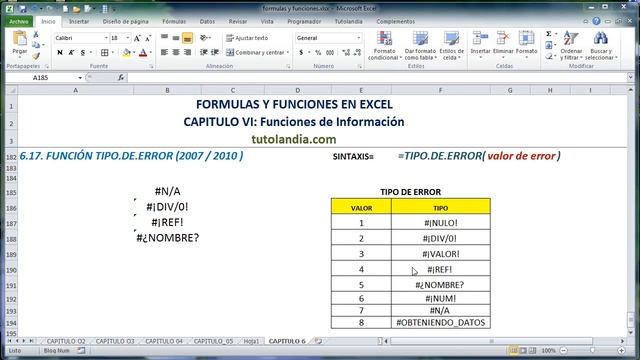Click the cell borders icon
This screenshot has width=640, height=360.
(x=105, y=53)
